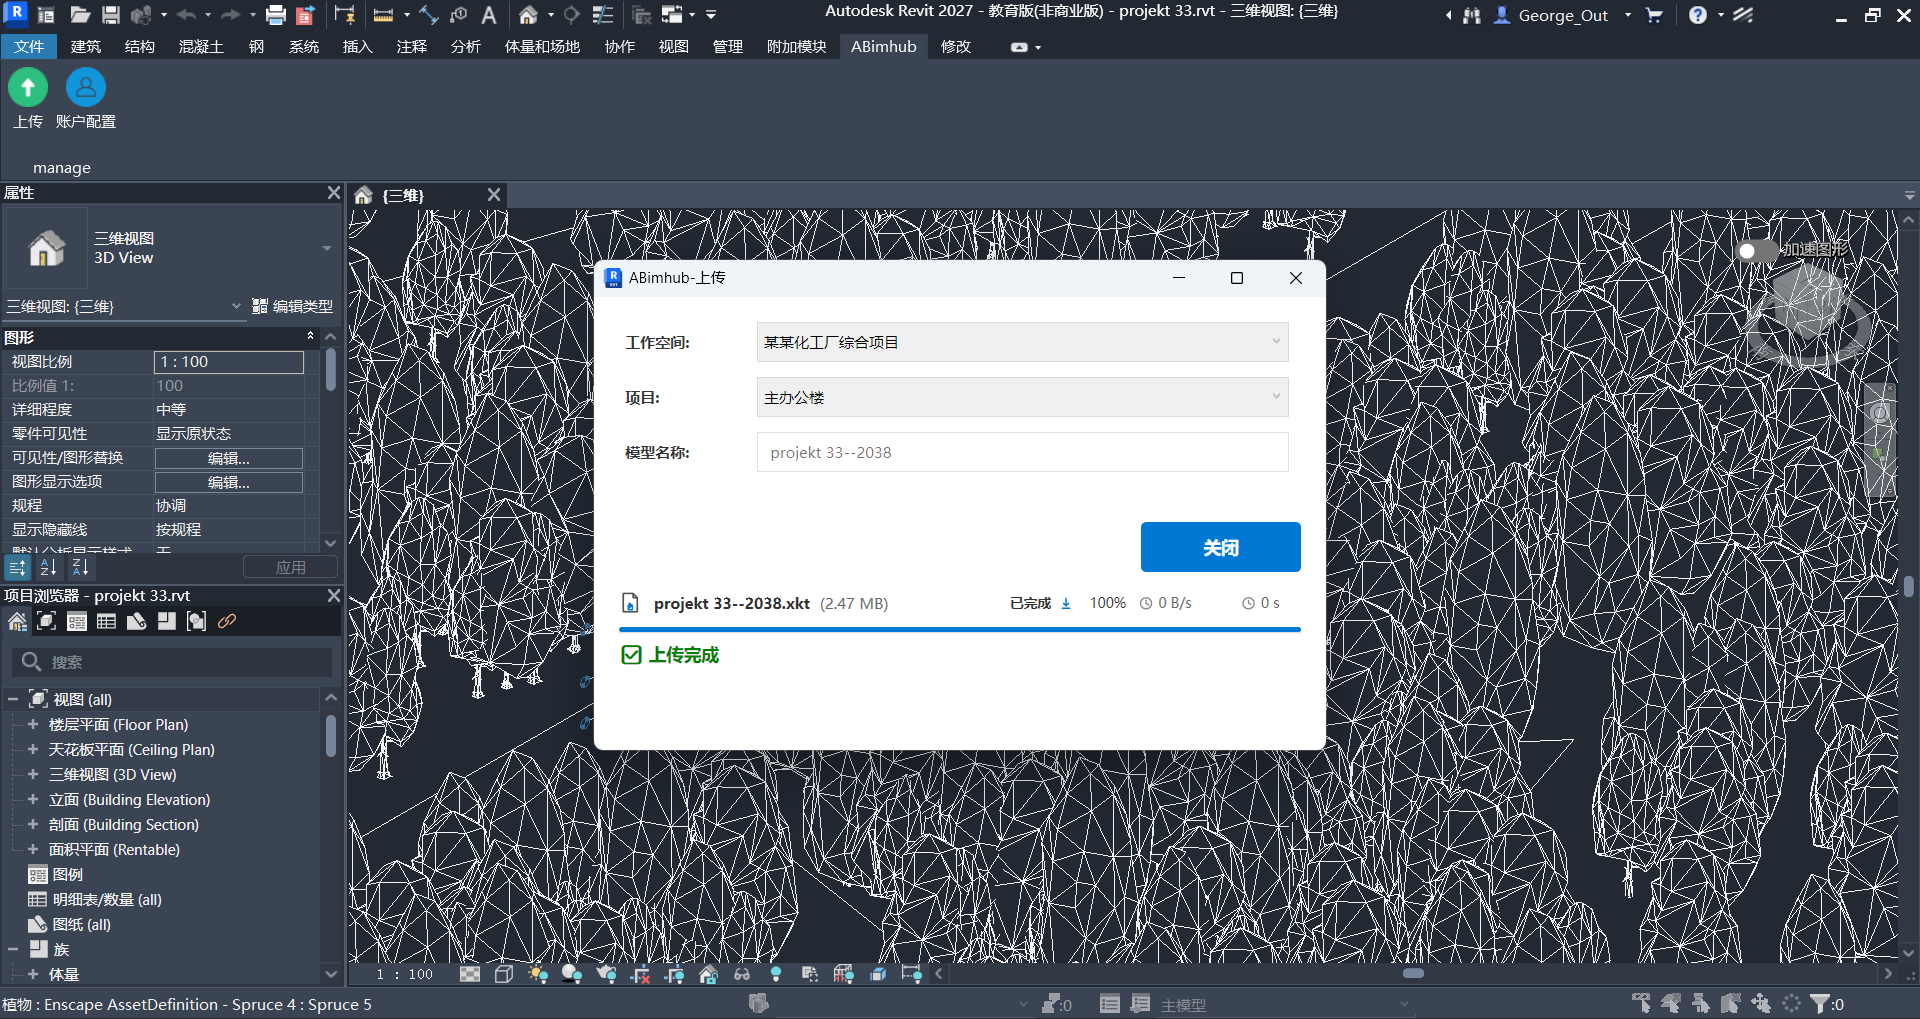Expand the 楼层平面 (Floor Plan) tree node
The width and height of the screenshot is (1920, 1019).
[x=33, y=724]
